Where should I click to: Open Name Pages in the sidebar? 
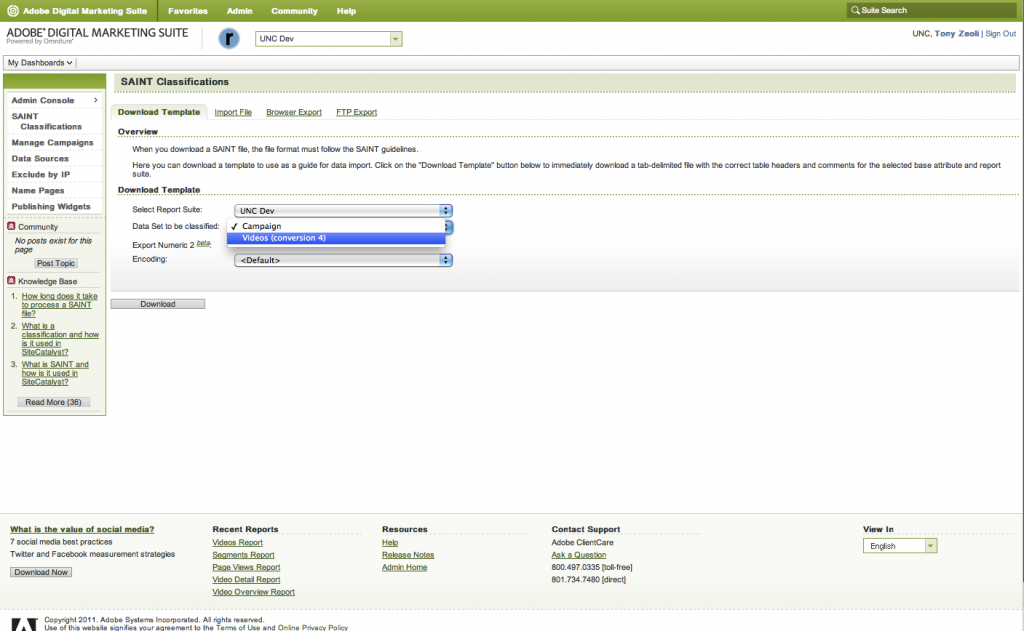click(38, 191)
